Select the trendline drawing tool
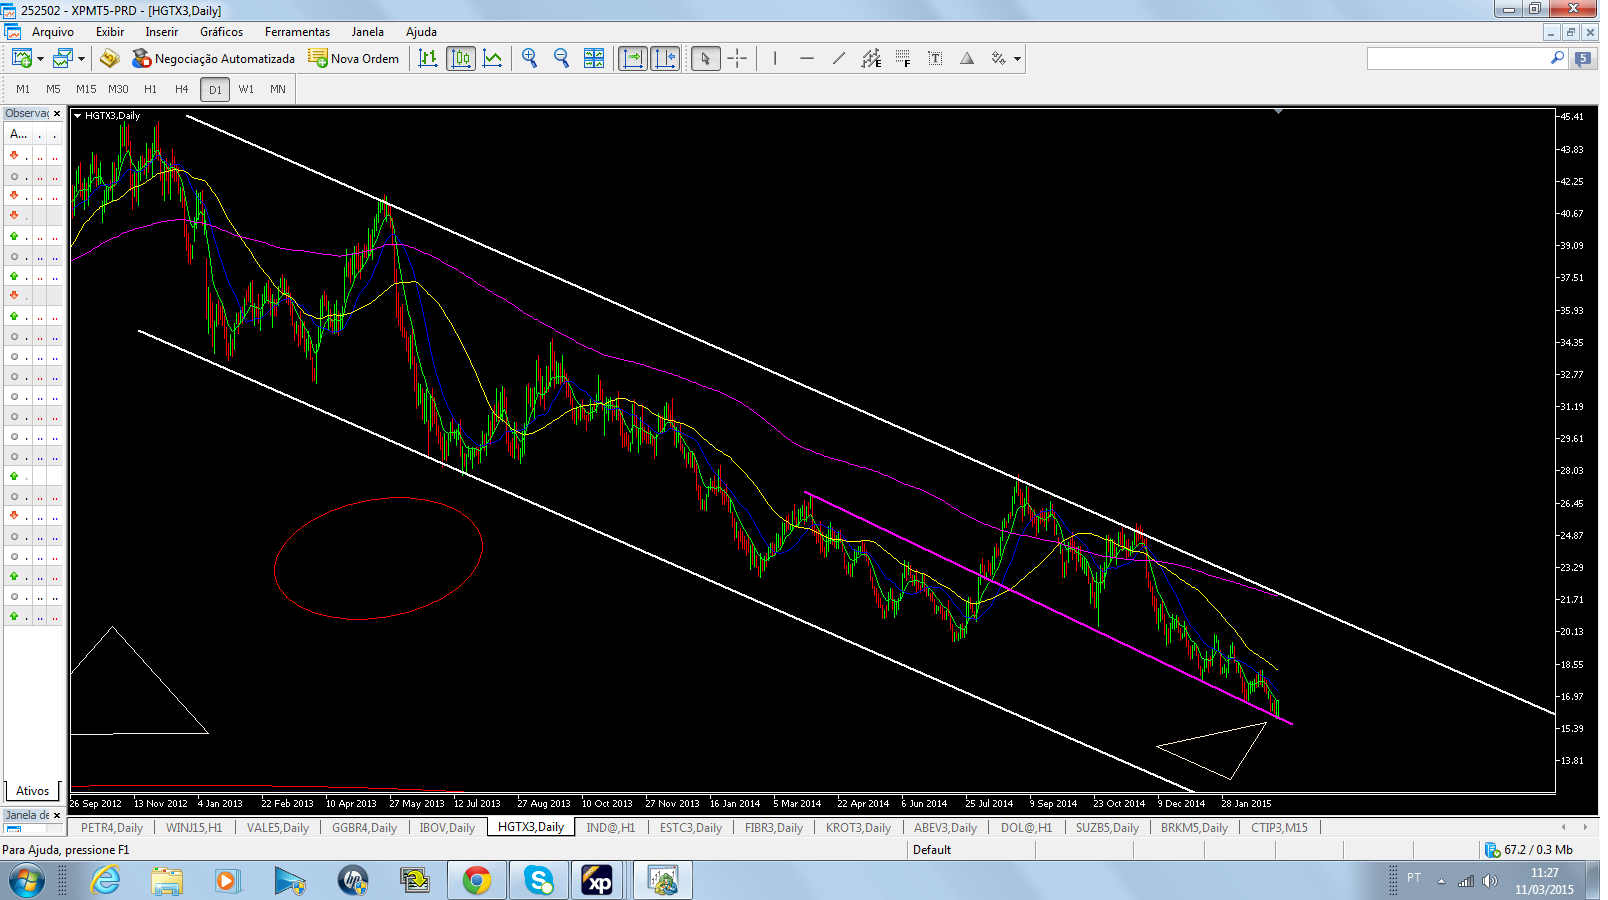The image size is (1608, 900). (x=839, y=59)
